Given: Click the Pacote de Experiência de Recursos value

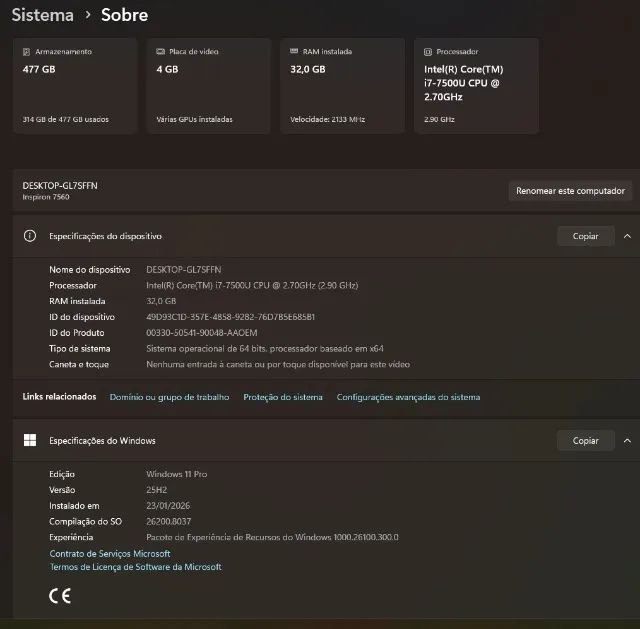Looking at the screenshot, I should coord(272,537).
